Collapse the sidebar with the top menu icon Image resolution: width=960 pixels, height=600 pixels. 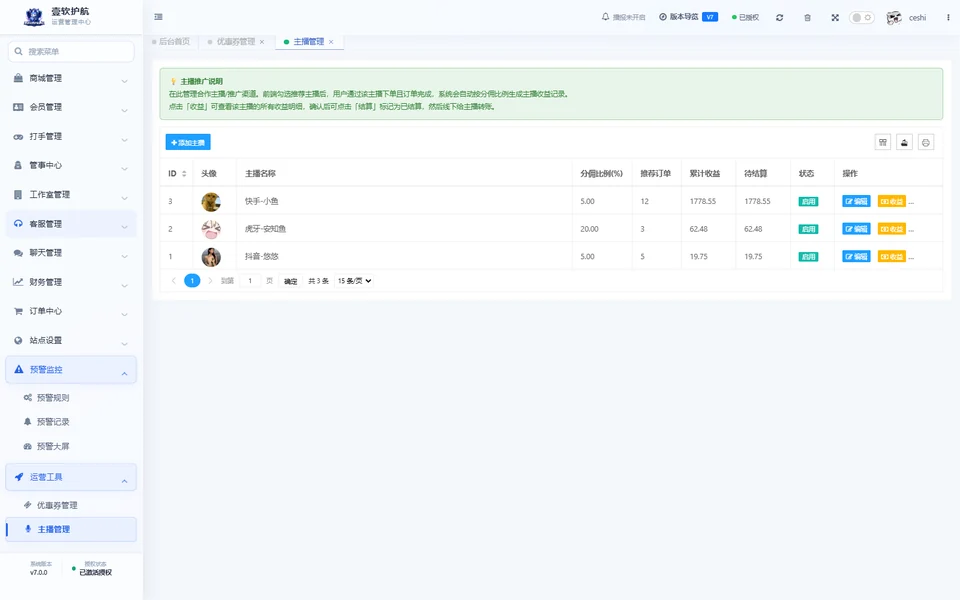[x=159, y=17]
